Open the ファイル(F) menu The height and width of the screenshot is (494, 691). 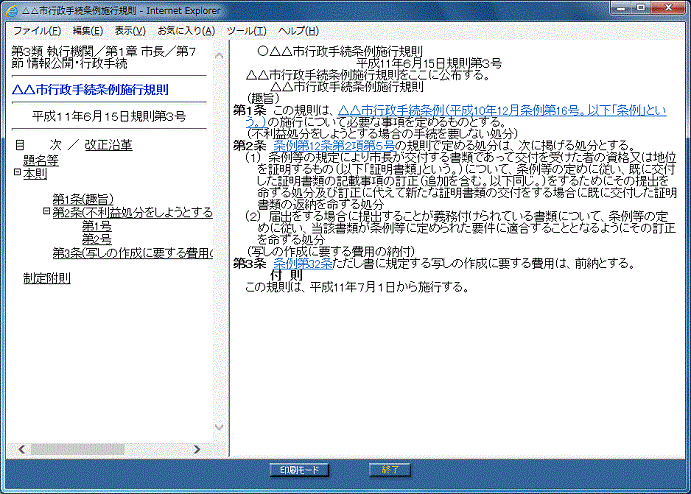point(35,31)
